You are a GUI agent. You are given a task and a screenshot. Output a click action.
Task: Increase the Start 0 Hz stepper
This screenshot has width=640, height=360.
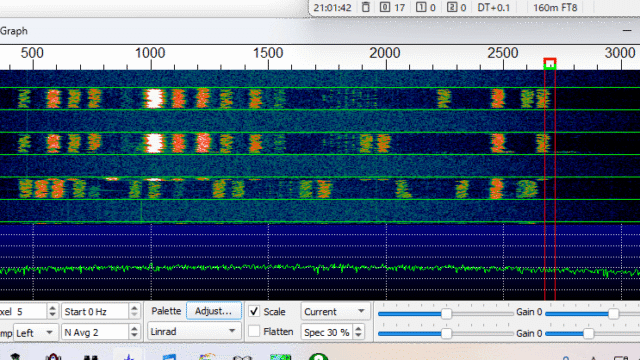coord(134,307)
